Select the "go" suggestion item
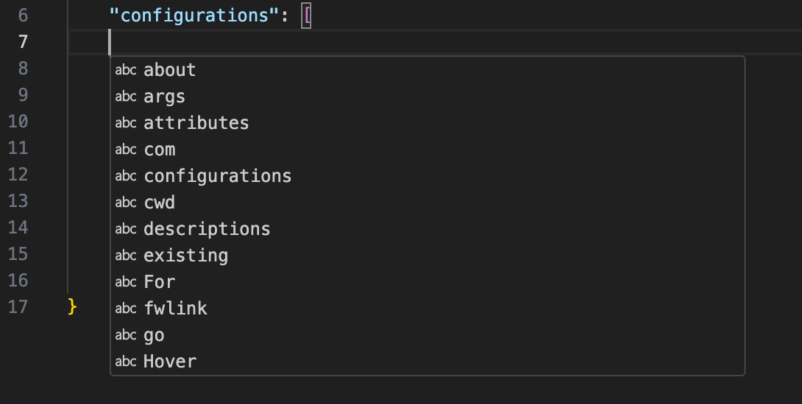This screenshot has width=802, height=404. [154, 335]
